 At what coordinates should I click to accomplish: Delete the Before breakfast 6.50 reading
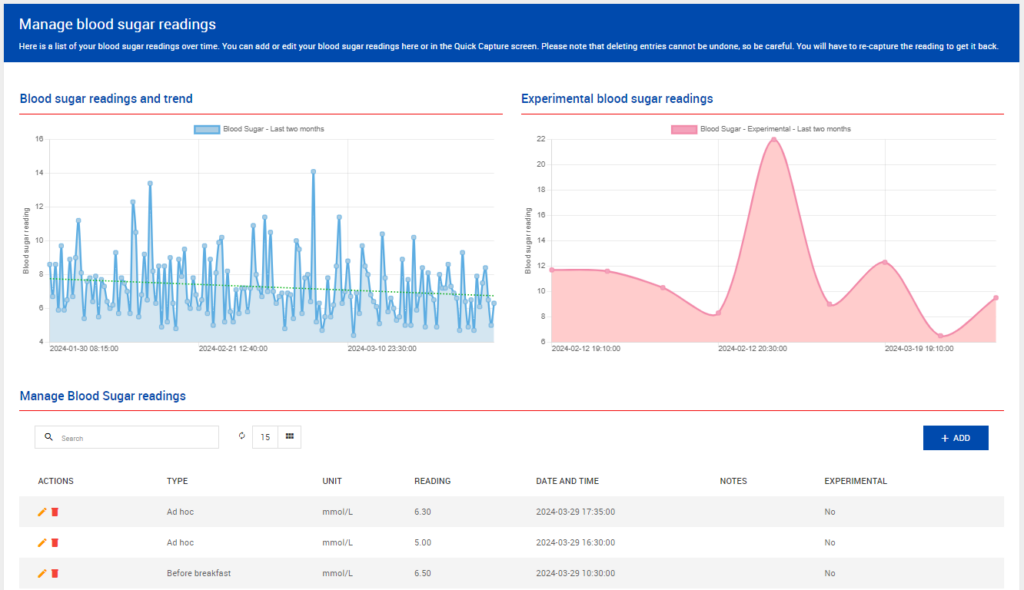[55, 574]
